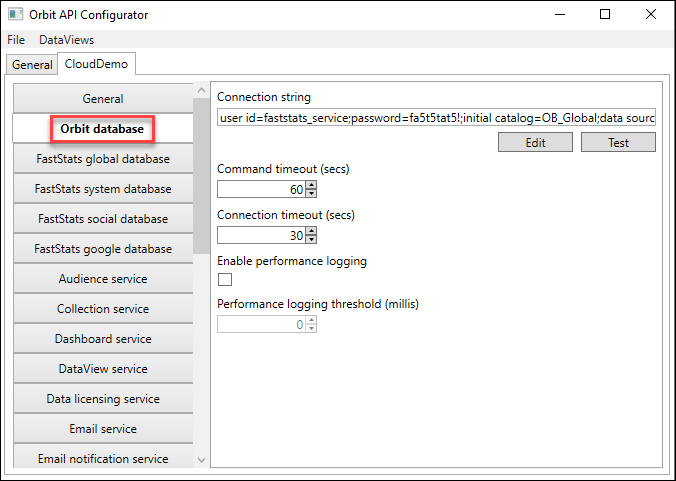The height and width of the screenshot is (481, 676).
Task: Open Email service settings
Action: [x=103, y=428]
